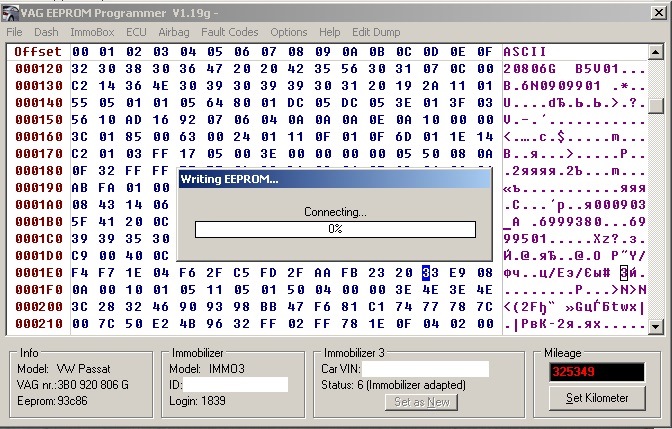The image size is (672, 429).
Task: Click byte 3C in row 000160
Action: coord(80,137)
